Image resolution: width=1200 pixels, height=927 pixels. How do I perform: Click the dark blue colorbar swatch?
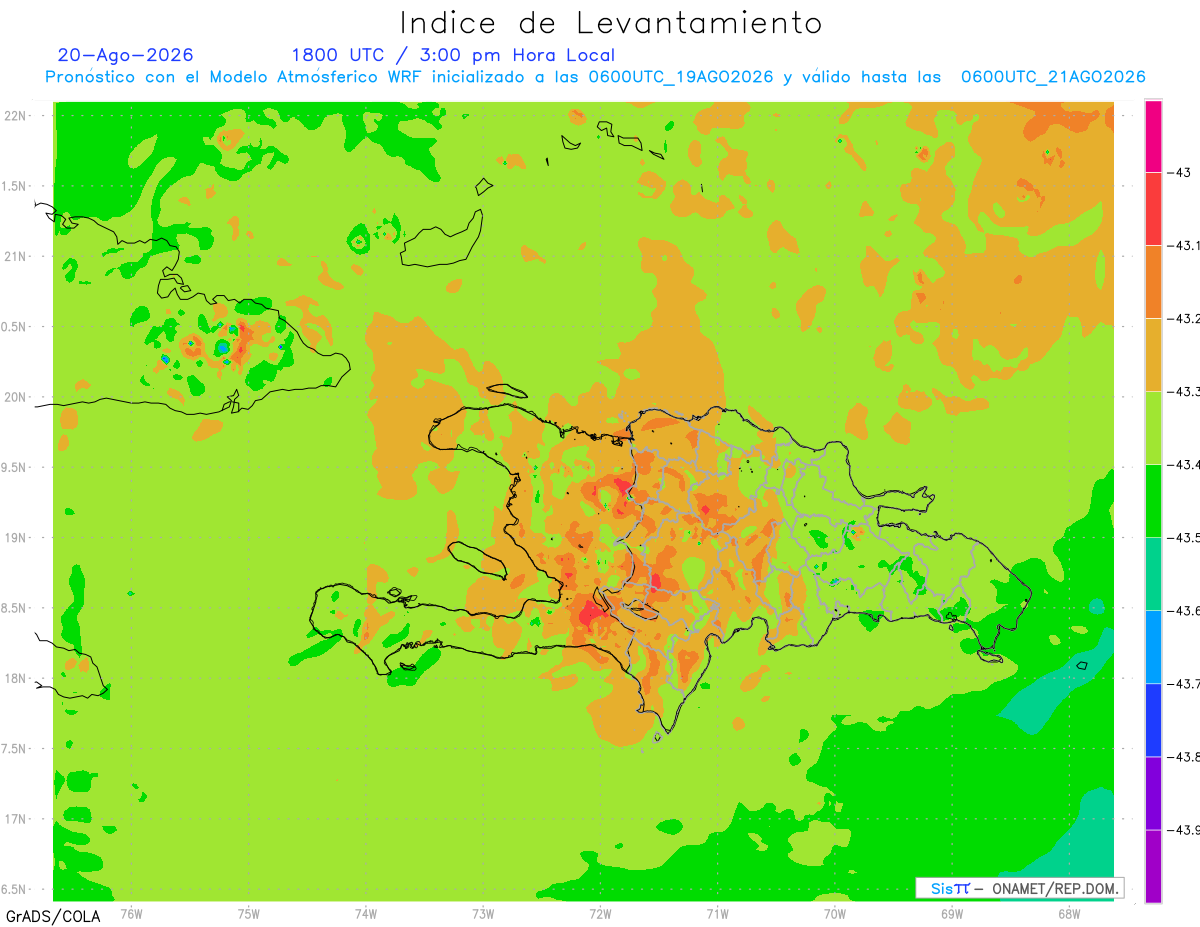click(x=1153, y=719)
